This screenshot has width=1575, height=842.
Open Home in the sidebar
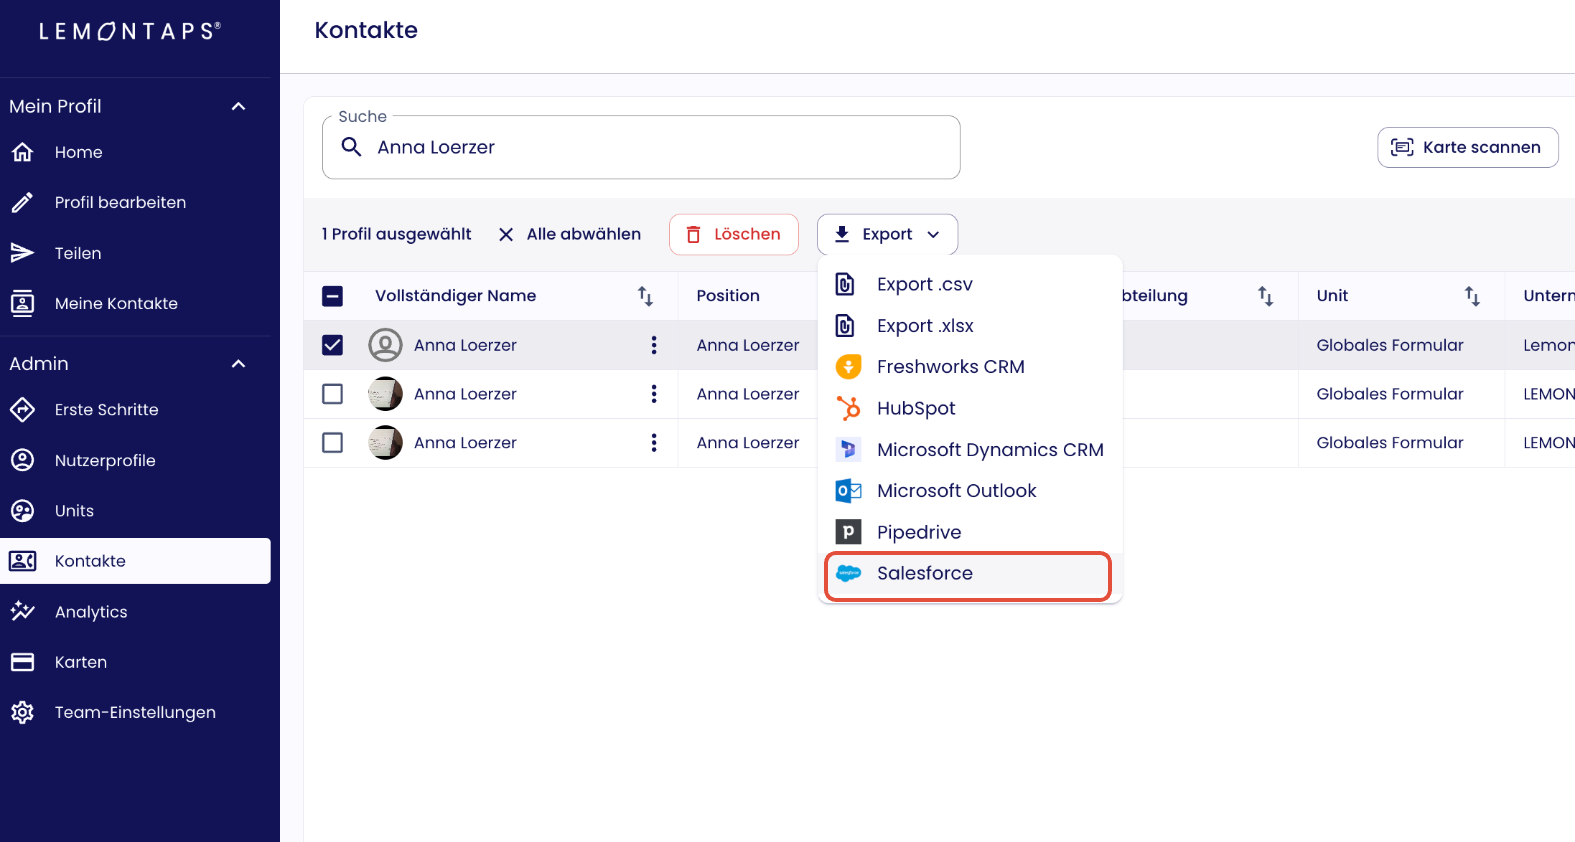click(x=135, y=152)
